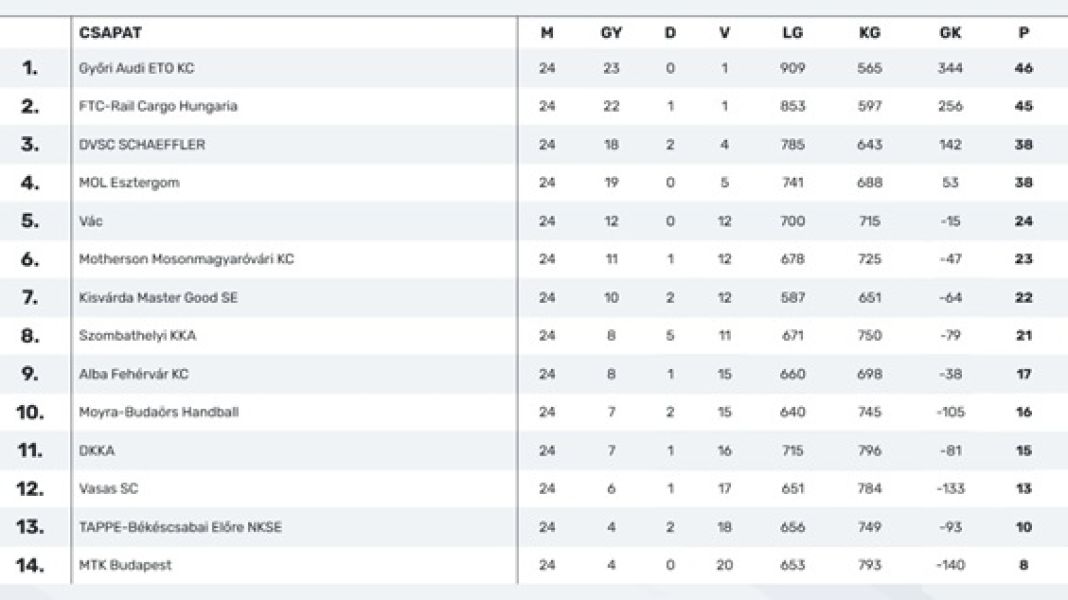Select the DVSC SCHAEFFLER team row name

point(142,145)
